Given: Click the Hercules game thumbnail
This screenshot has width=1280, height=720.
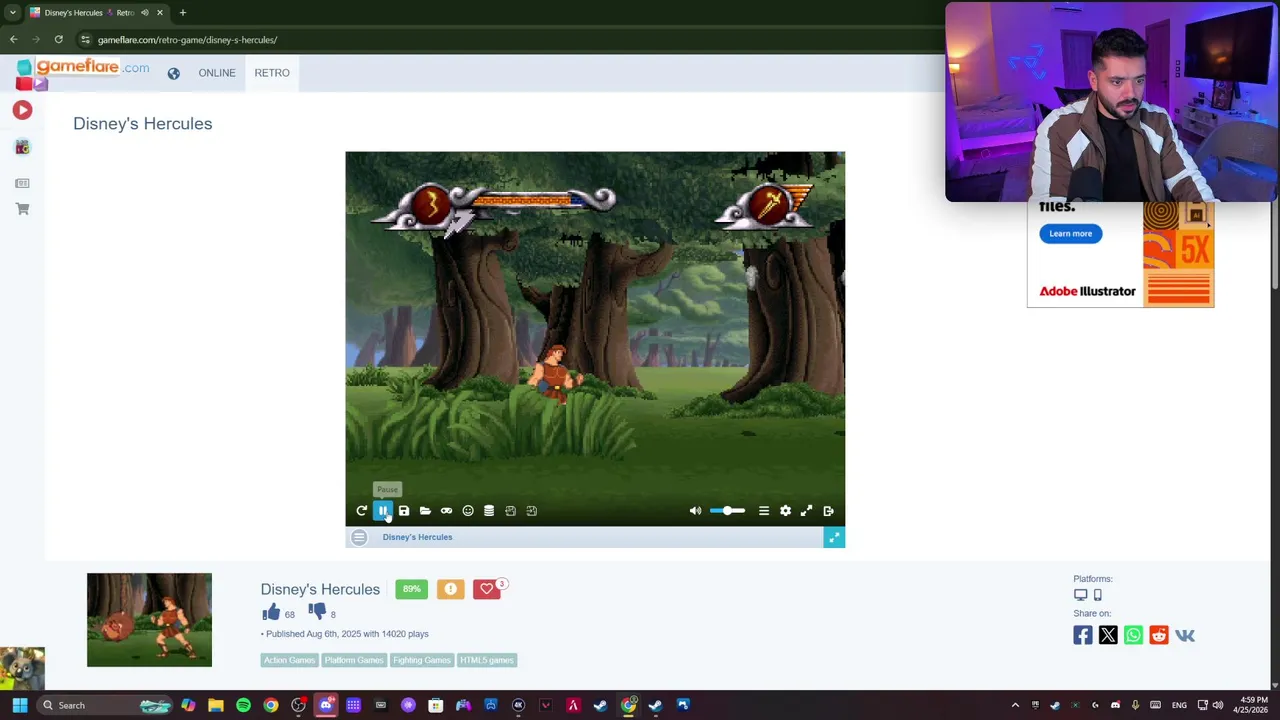Looking at the screenshot, I should click(149, 620).
